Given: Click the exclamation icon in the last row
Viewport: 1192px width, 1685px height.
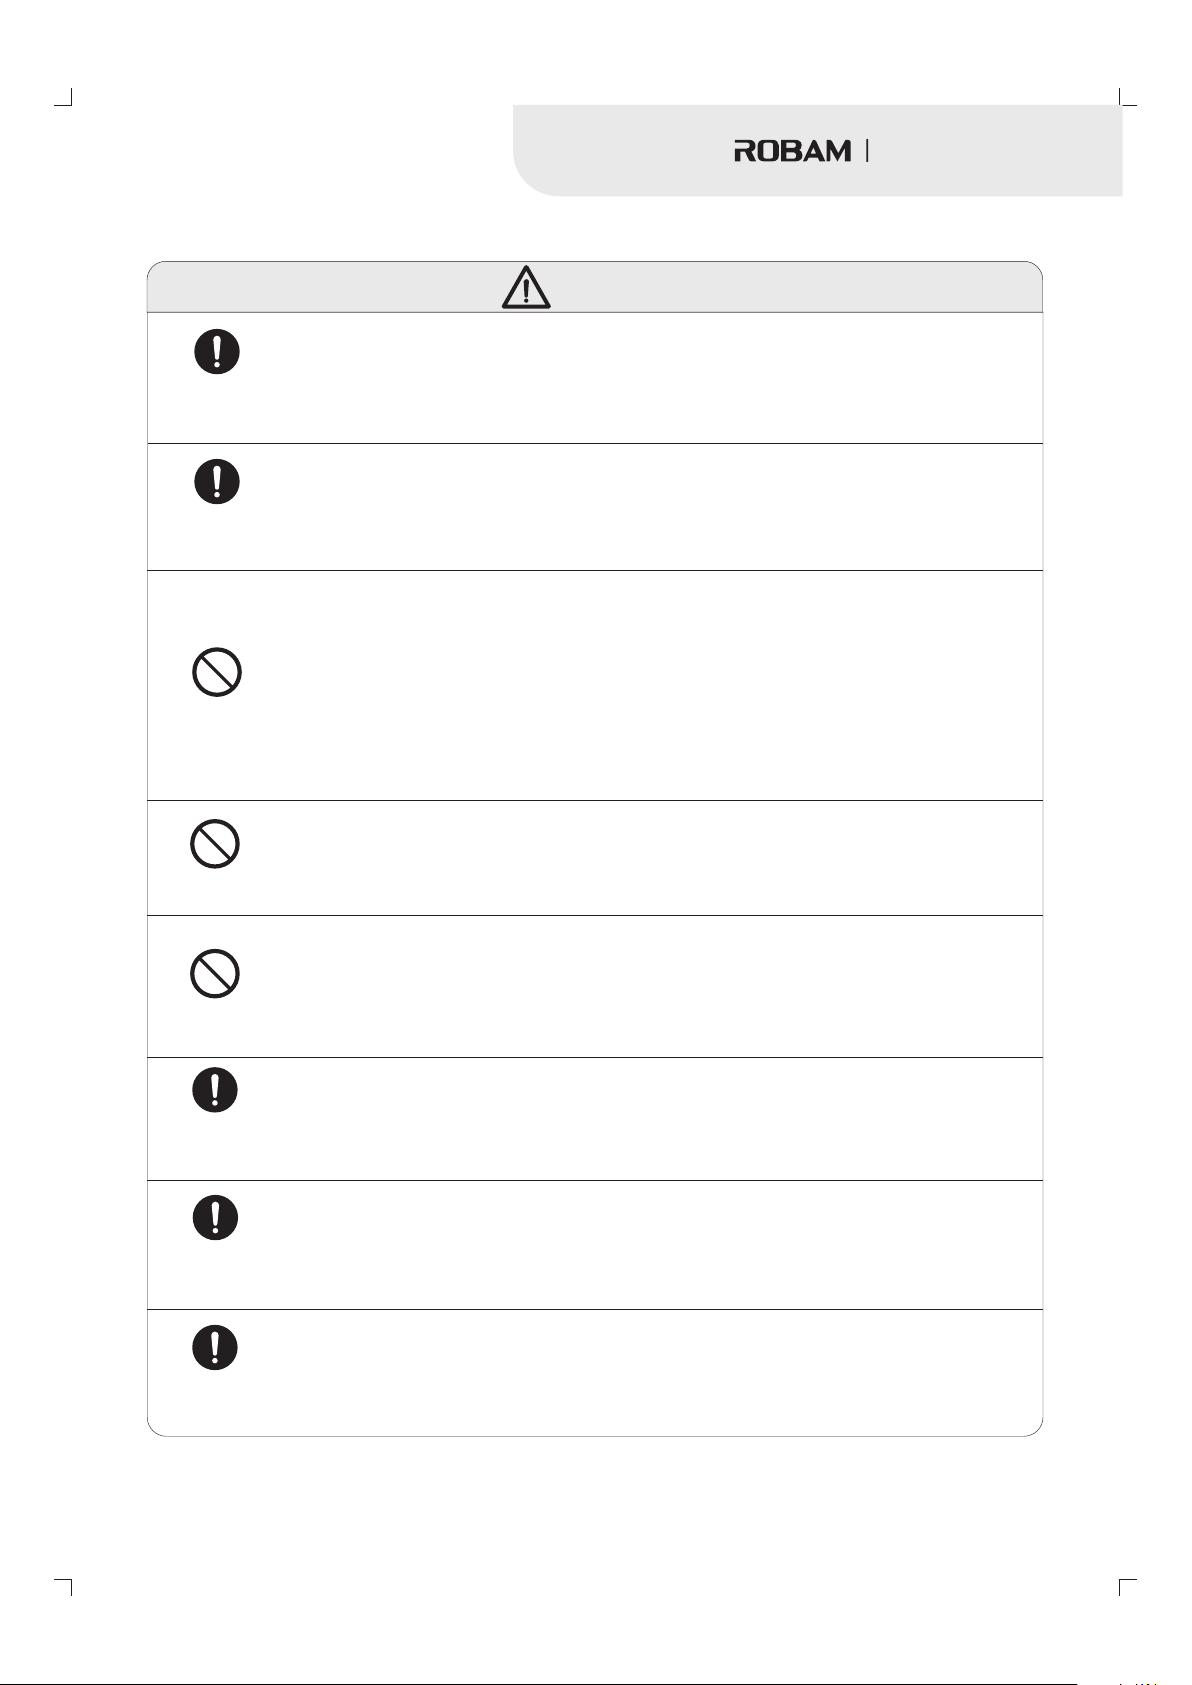Looking at the screenshot, I should click(x=215, y=1347).
